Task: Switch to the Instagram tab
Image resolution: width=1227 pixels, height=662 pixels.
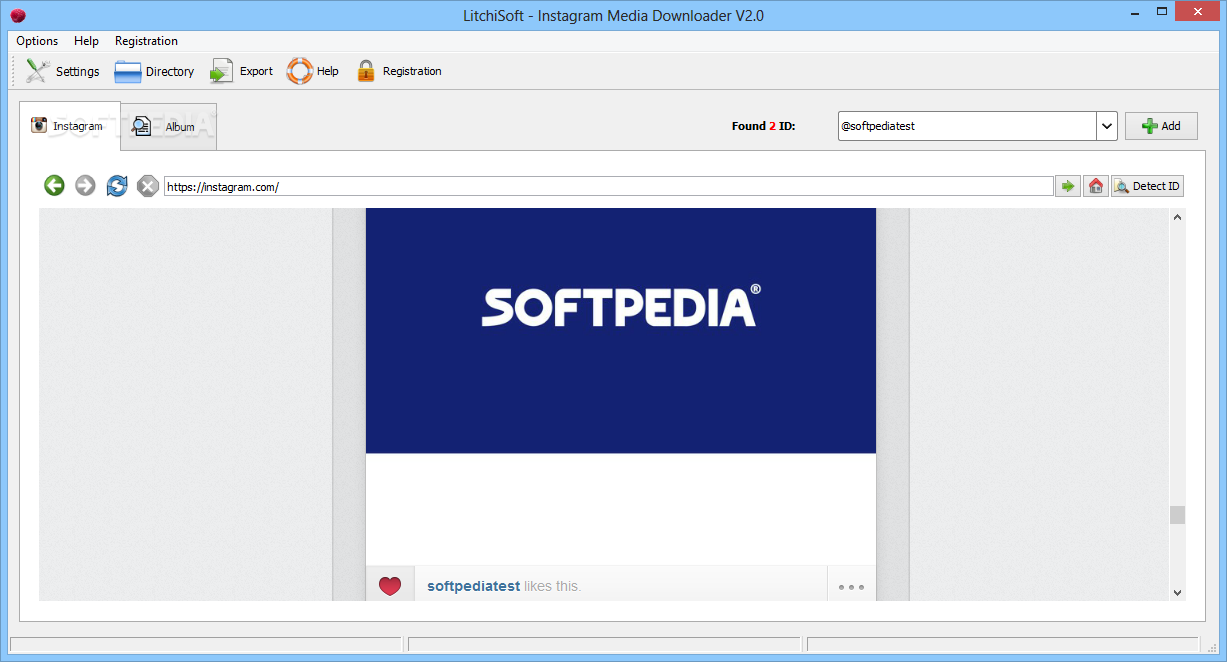Action: tap(69, 126)
